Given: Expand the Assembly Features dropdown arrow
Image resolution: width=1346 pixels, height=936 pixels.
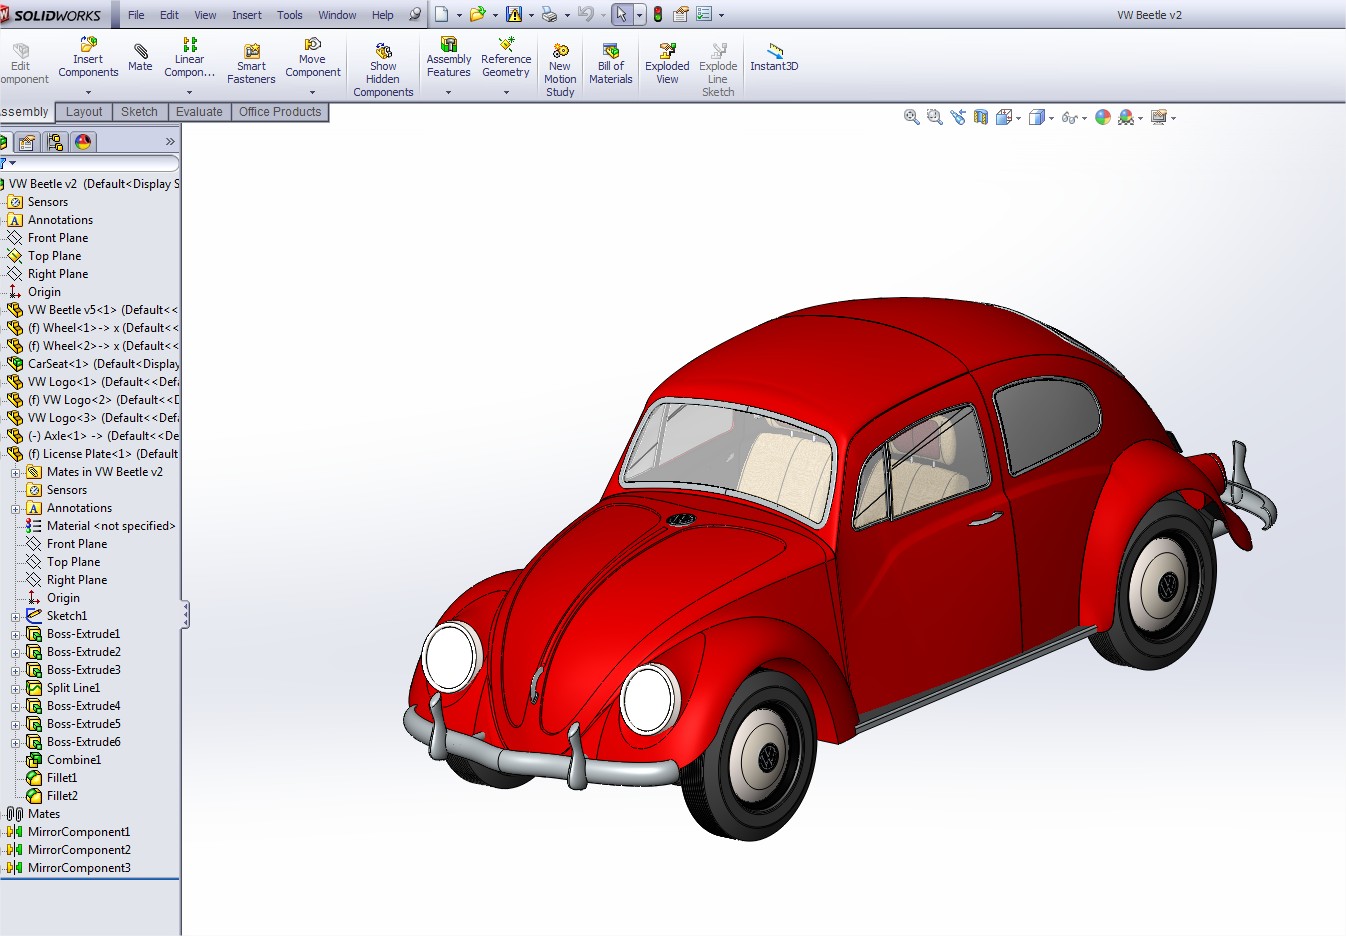Looking at the screenshot, I should [x=449, y=92].
